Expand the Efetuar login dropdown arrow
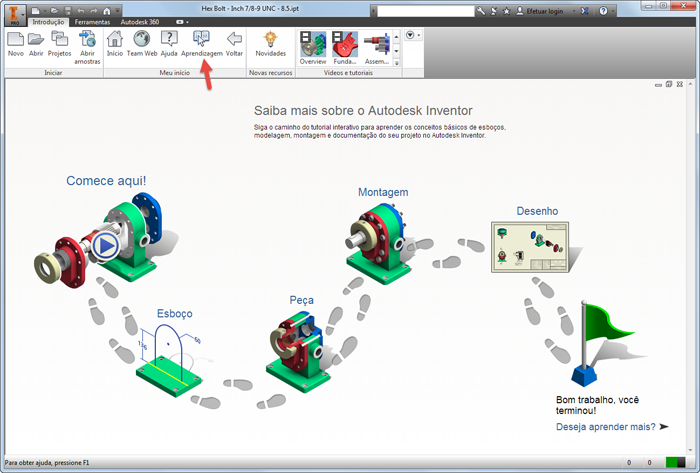 point(574,11)
